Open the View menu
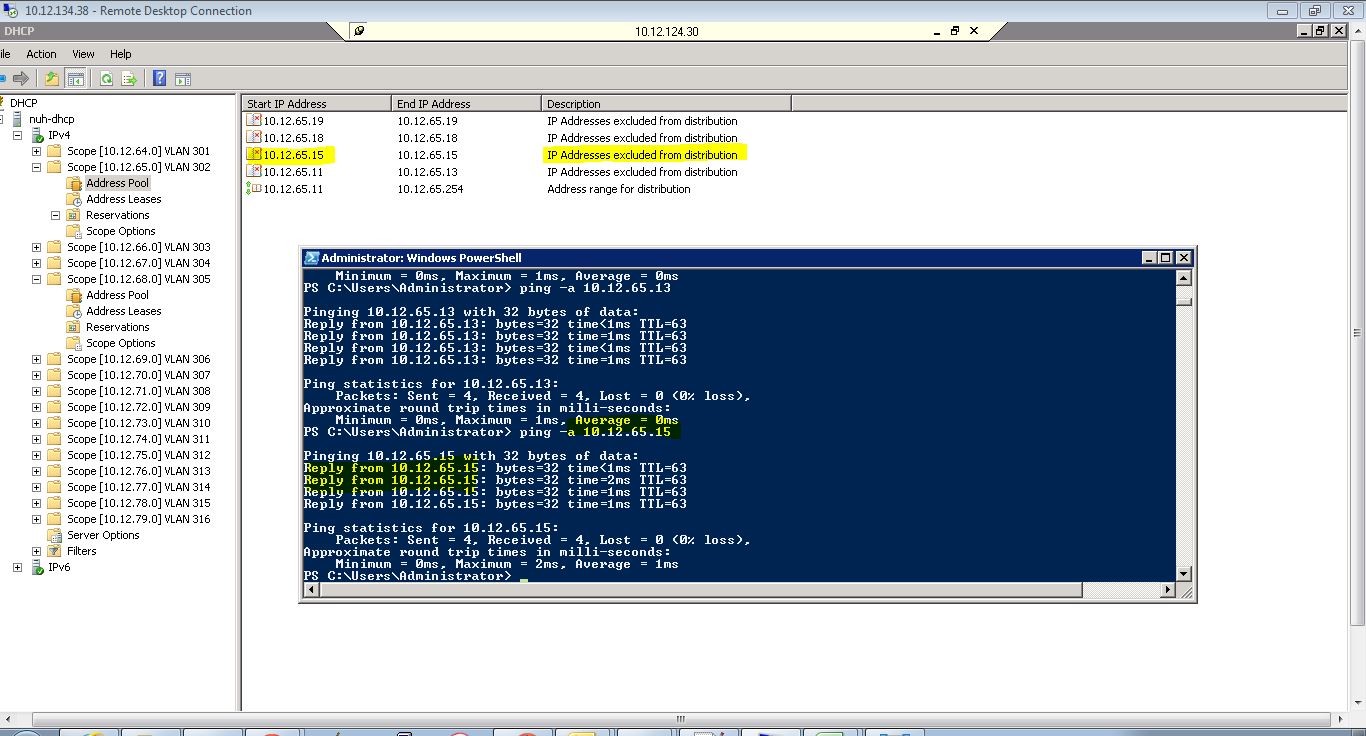Image resolution: width=1366 pixels, height=736 pixels. click(x=83, y=54)
